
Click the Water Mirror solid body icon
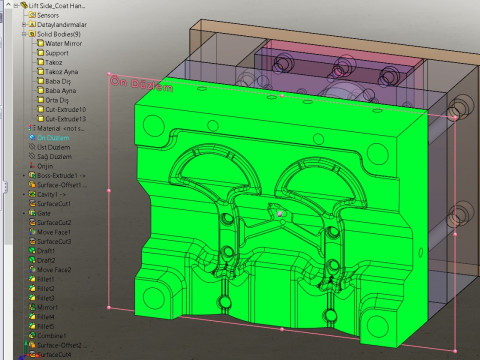[x=40, y=43]
